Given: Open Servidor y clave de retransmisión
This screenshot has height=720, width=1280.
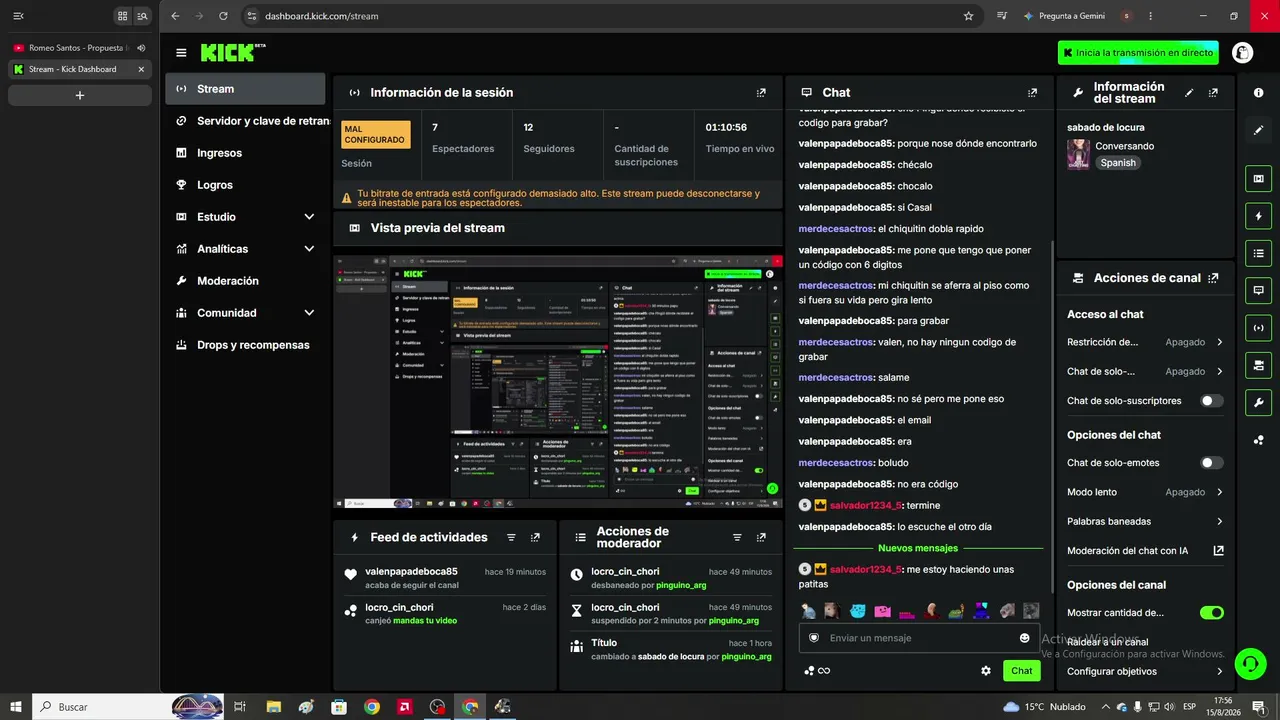Looking at the screenshot, I should (x=245, y=121).
